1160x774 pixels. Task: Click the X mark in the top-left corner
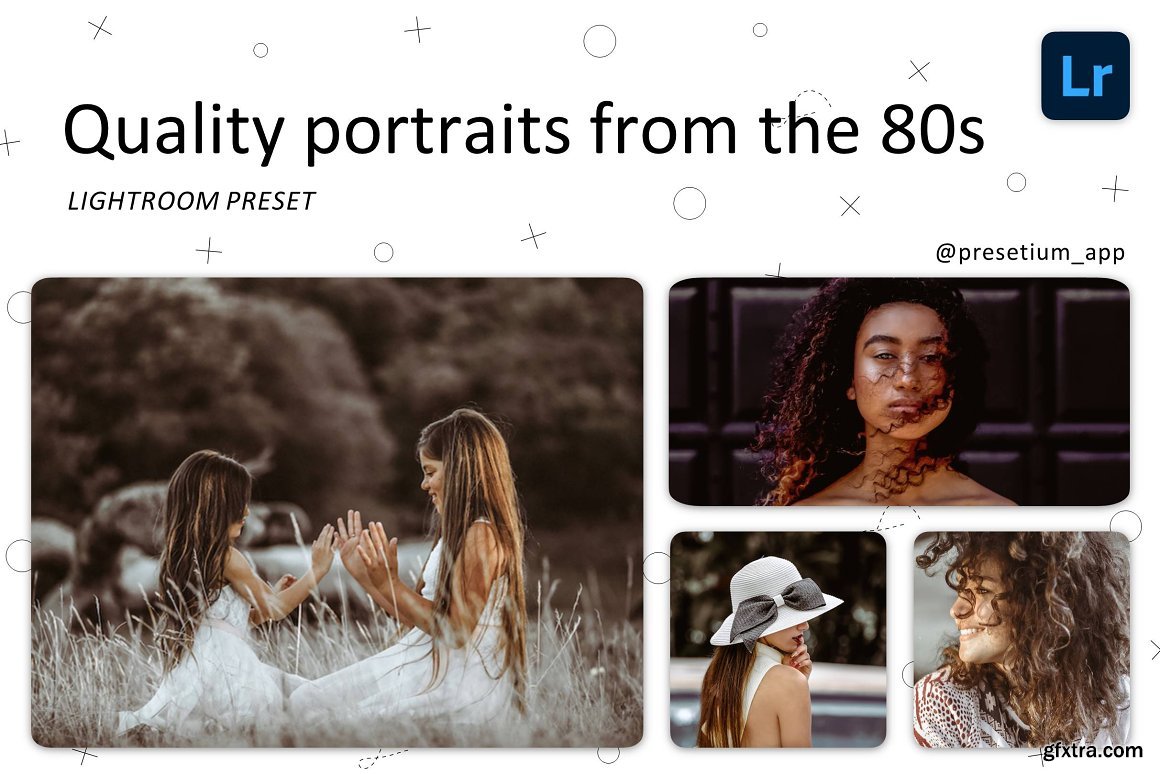tap(100, 29)
